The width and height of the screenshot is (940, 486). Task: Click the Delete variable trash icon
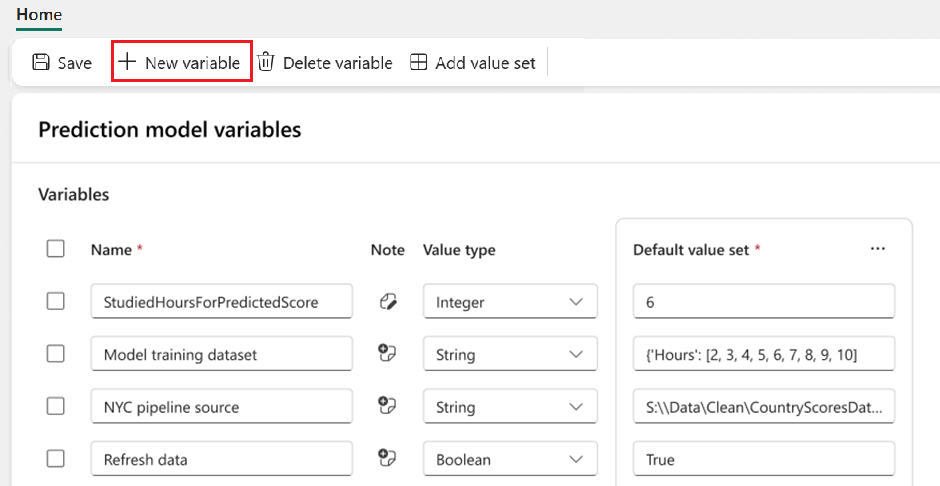pos(266,62)
